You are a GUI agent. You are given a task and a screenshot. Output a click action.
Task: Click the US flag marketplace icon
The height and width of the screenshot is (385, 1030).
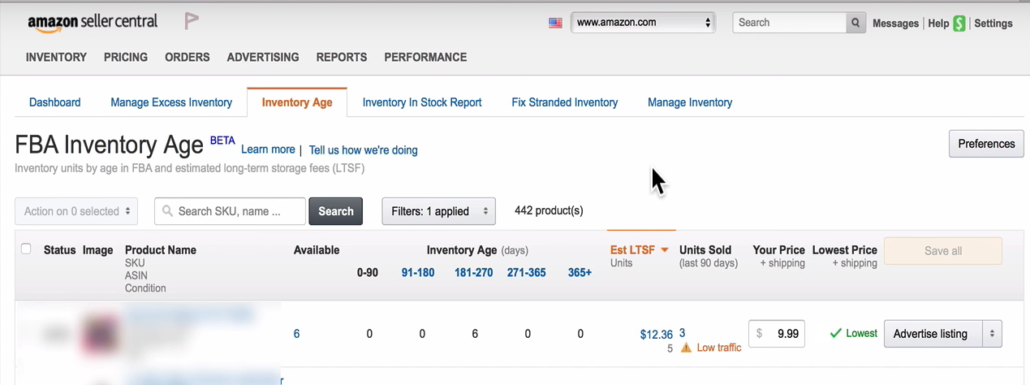555,22
